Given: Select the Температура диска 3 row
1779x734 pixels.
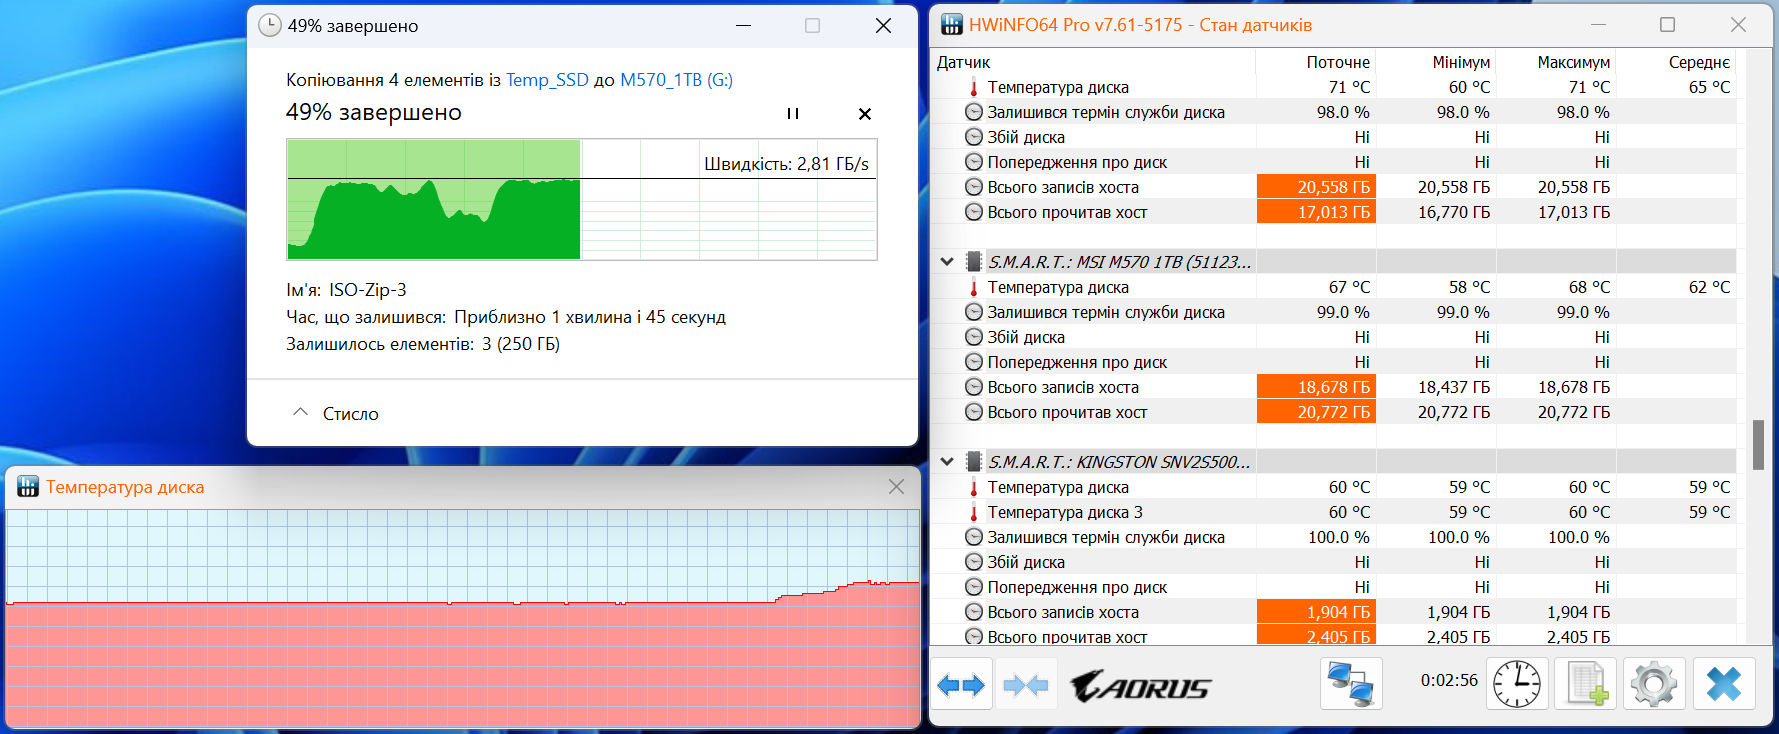Looking at the screenshot, I should (x=1335, y=512).
